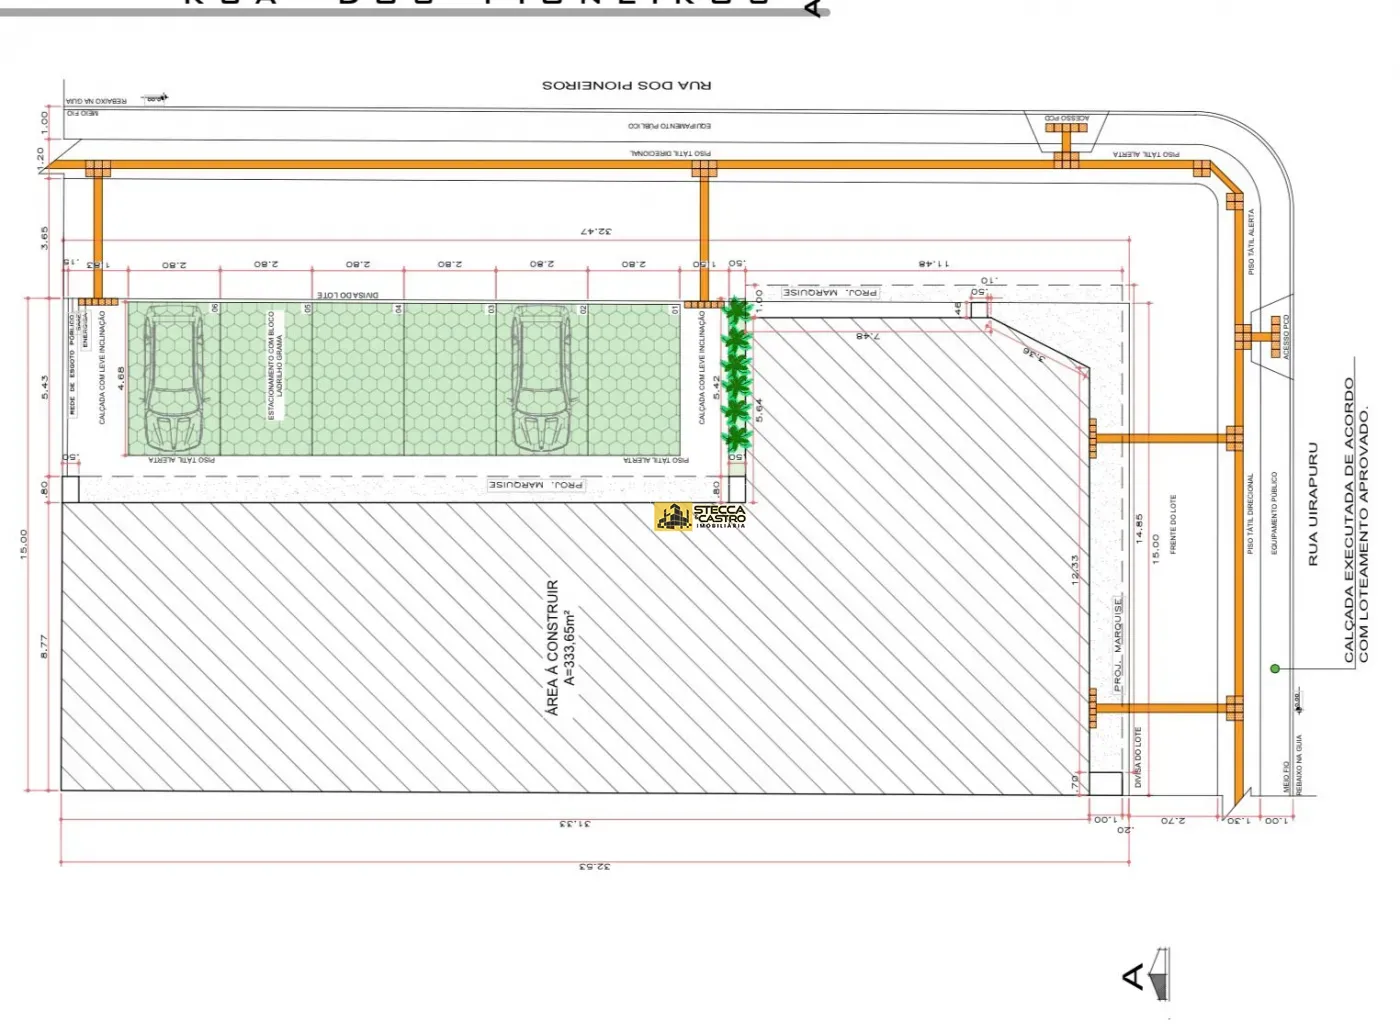Click the gray horizontal bar at top
The width and height of the screenshot is (1400, 1033).
coord(400,12)
